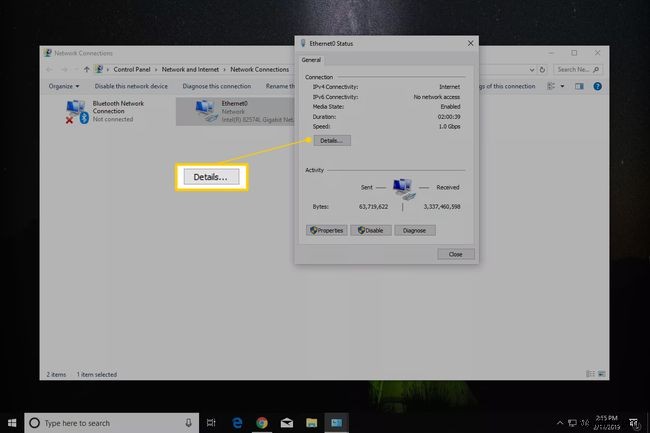Switch to details view in status bar

(590, 374)
